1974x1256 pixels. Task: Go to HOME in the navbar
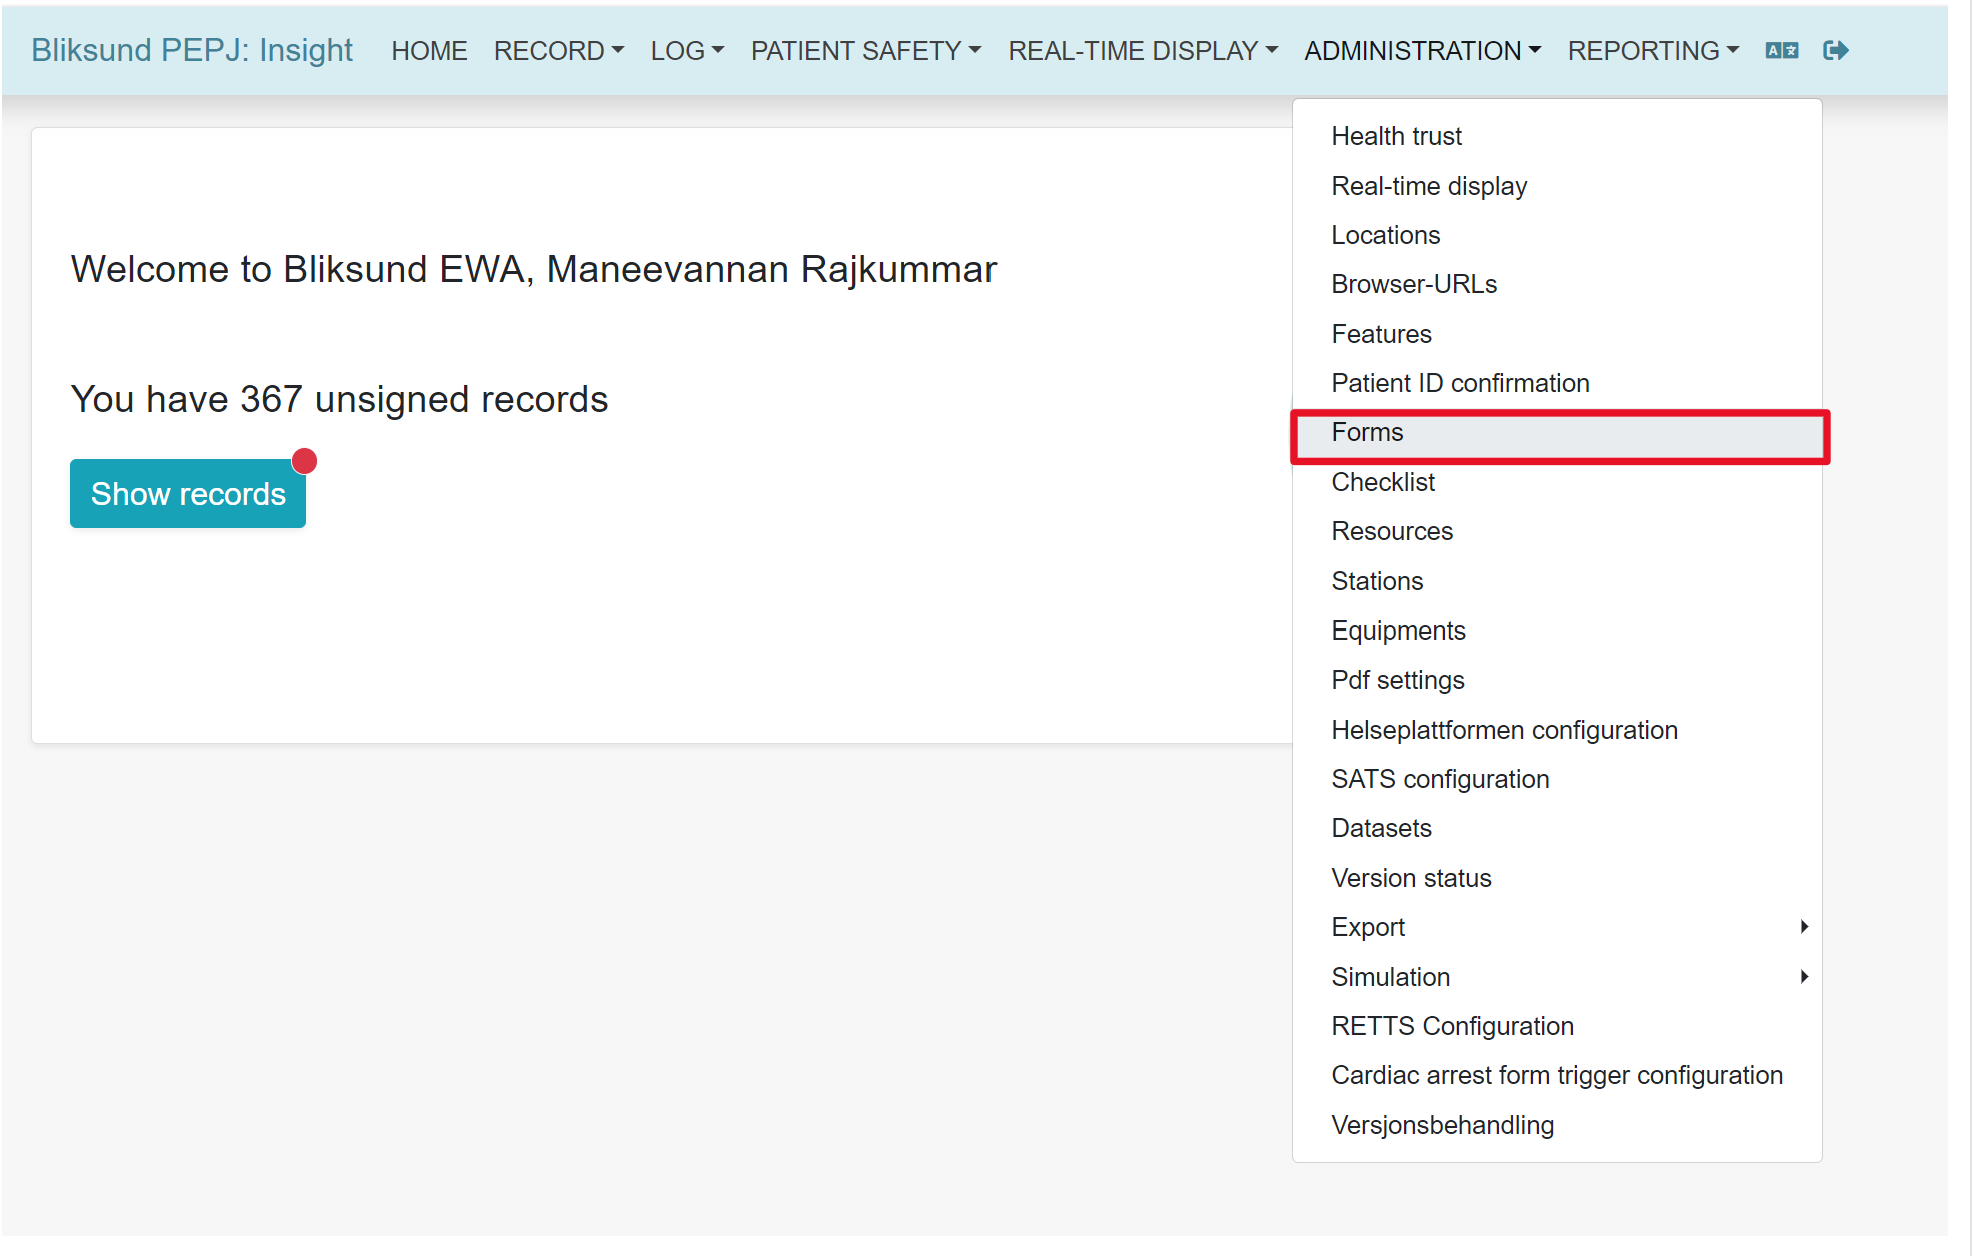429,51
